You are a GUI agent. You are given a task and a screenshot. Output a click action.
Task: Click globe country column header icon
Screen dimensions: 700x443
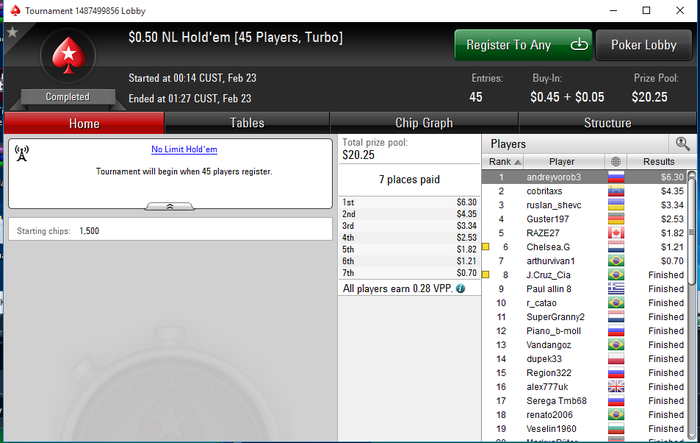(616, 161)
